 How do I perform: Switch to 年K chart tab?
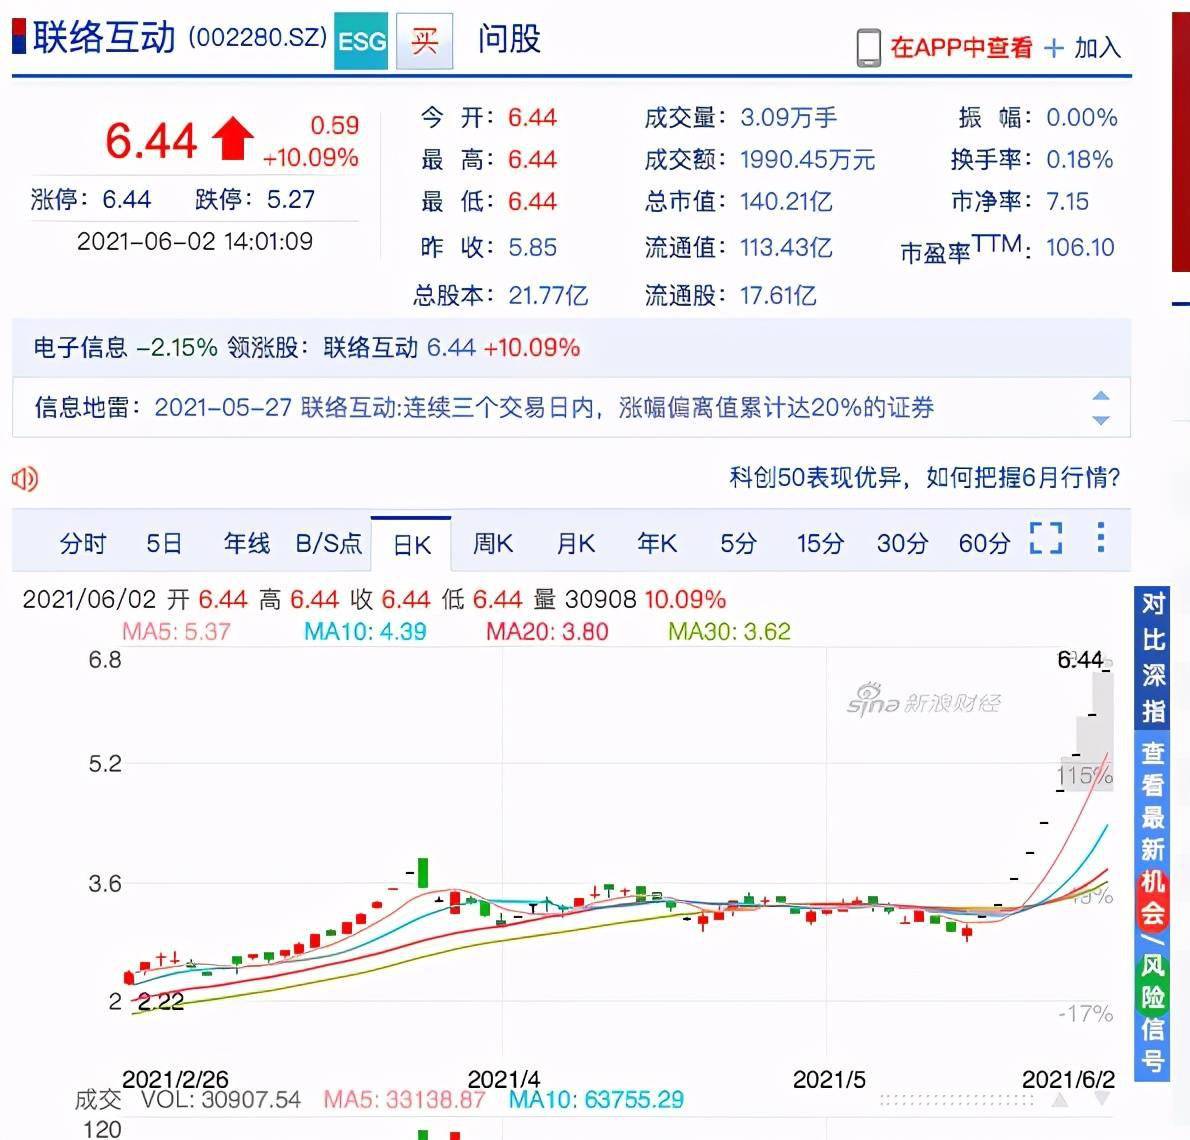pos(657,543)
